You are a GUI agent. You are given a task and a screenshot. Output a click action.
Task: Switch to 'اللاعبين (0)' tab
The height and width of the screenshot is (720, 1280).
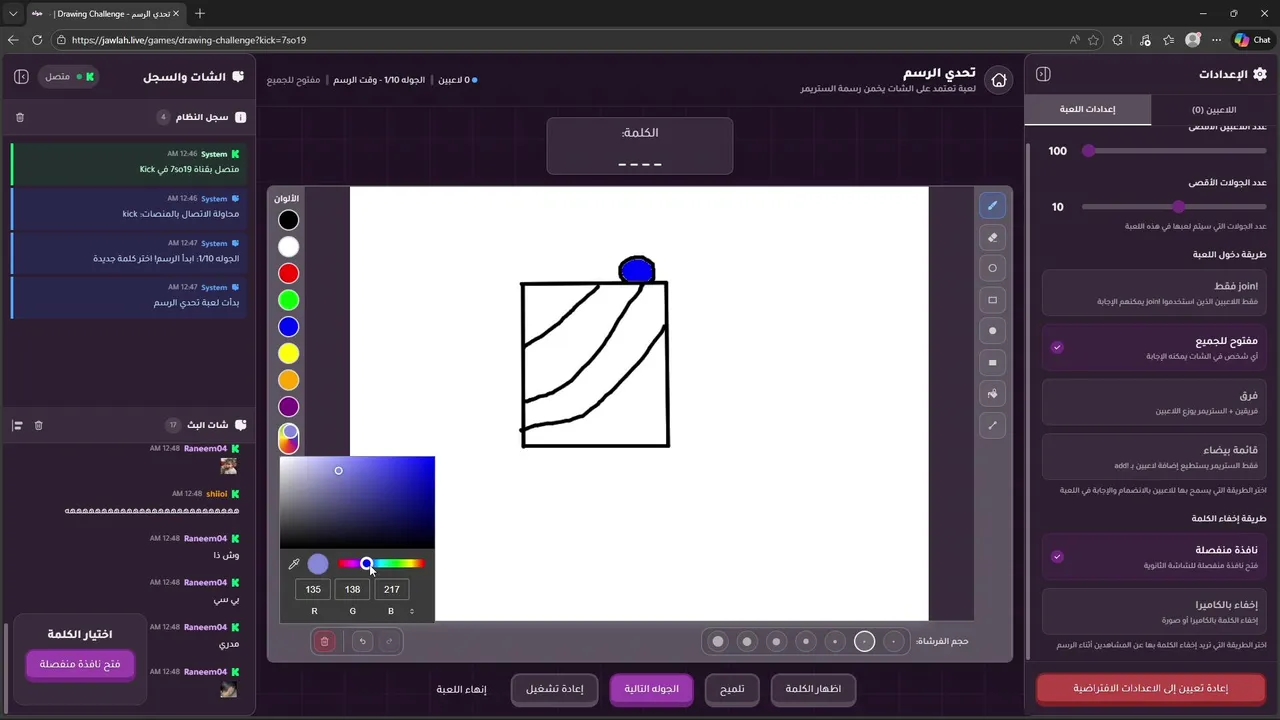tap(1214, 109)
